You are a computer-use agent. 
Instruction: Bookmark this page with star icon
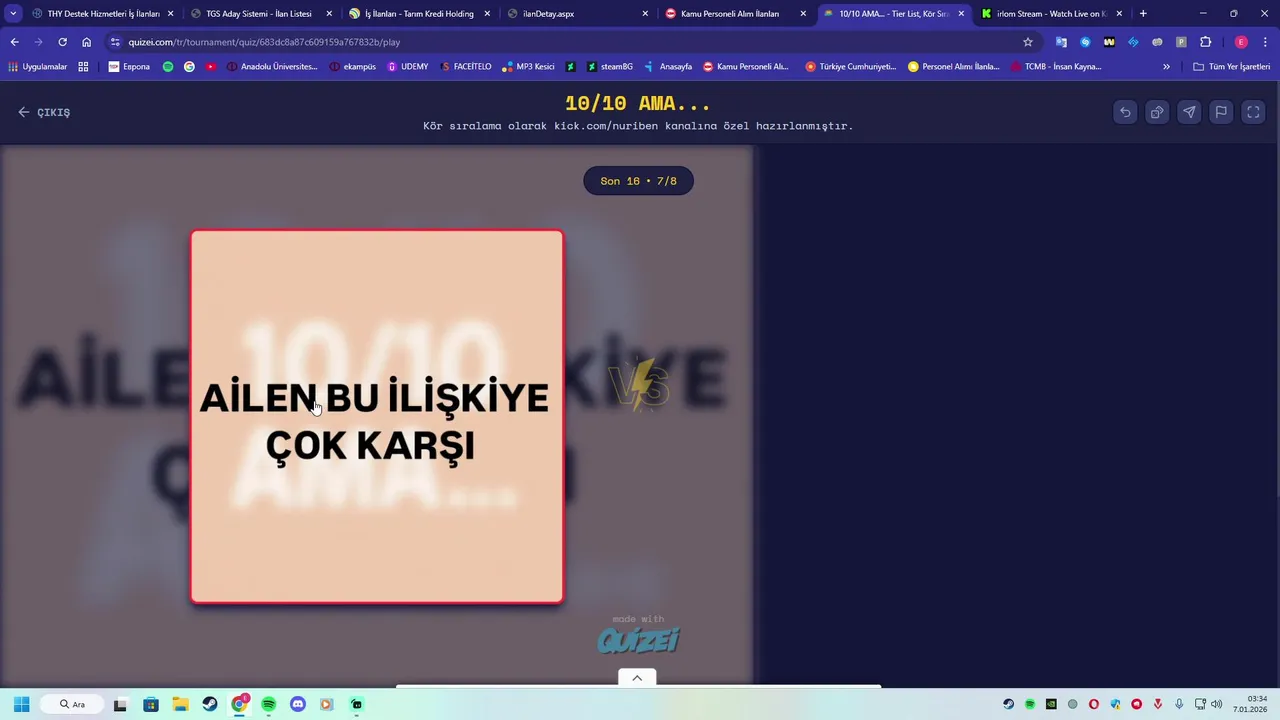pos(1027,42)
